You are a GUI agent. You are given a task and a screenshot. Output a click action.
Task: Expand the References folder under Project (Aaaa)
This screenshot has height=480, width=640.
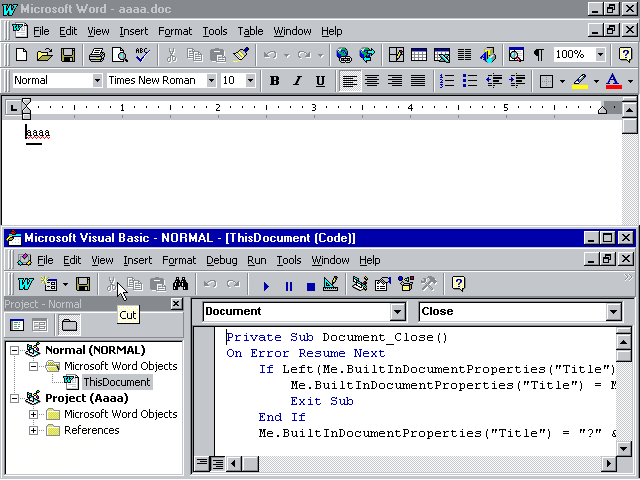[33, 430]
